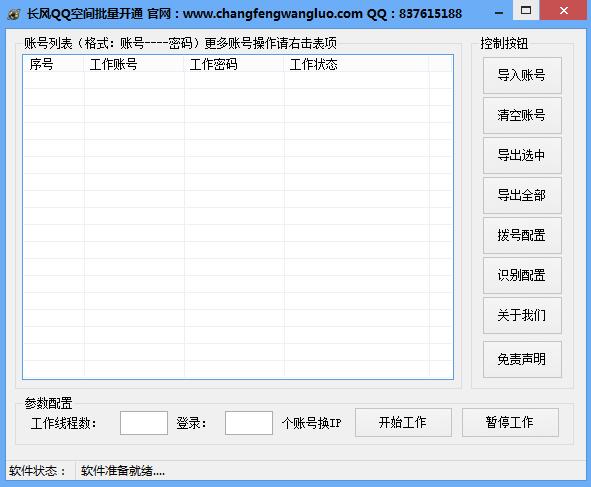This screenshot has width=591, height=487.
Task: Click the 个账号换IP label
Action: tap(311, 423)
